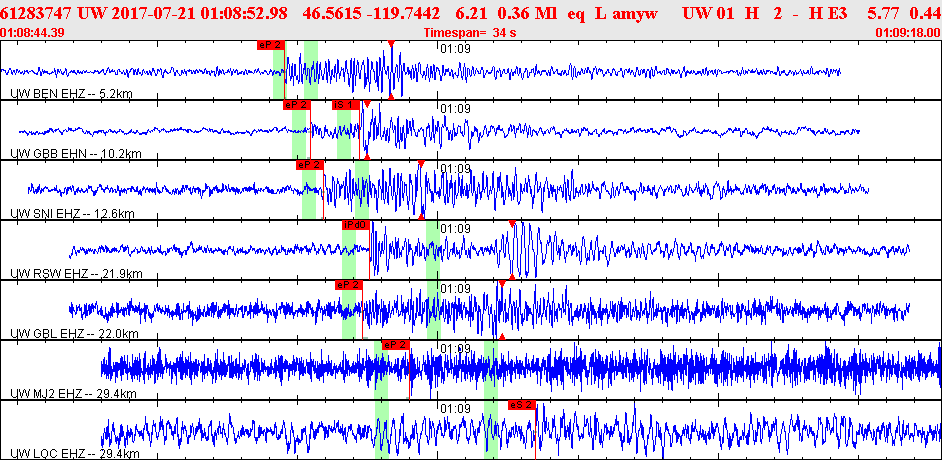This screenshot has height=460, width=942.
Task: Select the eP 2 pick flag on SNI trace
Action: 309,165
